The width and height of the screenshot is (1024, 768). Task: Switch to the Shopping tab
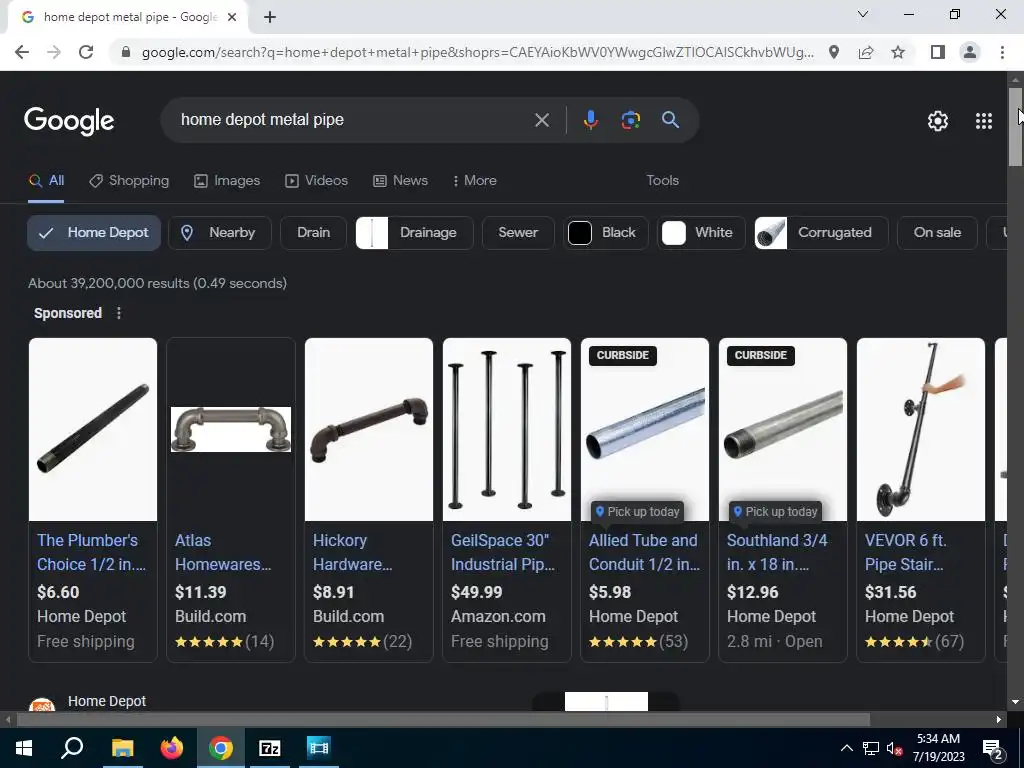[129, 181]
